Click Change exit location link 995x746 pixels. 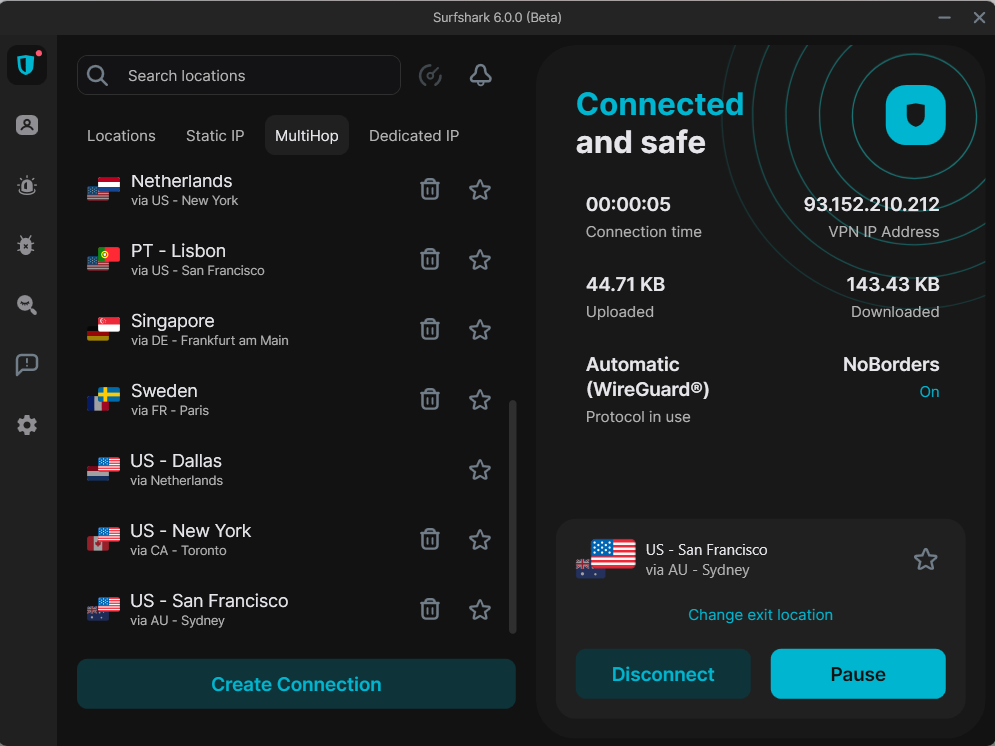[760, 615]
